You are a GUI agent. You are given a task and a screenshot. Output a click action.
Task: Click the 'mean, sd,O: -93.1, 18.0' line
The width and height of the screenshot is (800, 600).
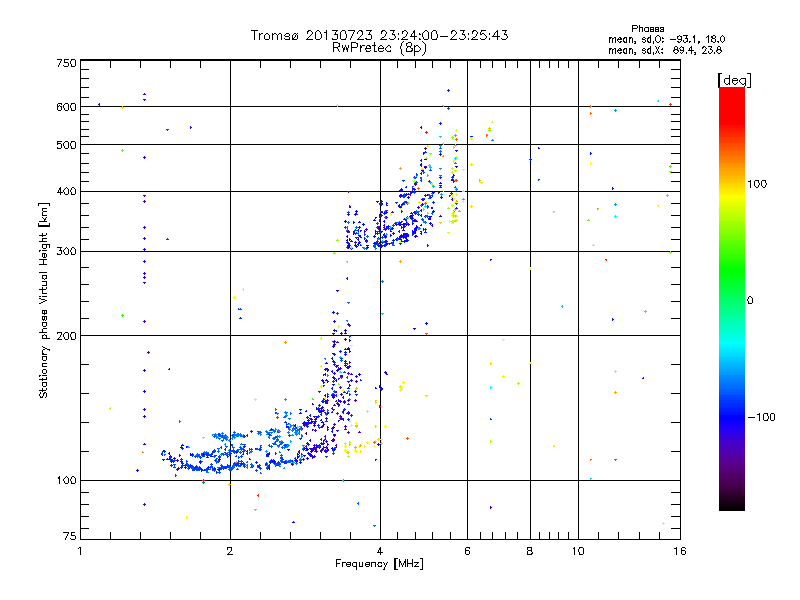click(x=666, y=39)
